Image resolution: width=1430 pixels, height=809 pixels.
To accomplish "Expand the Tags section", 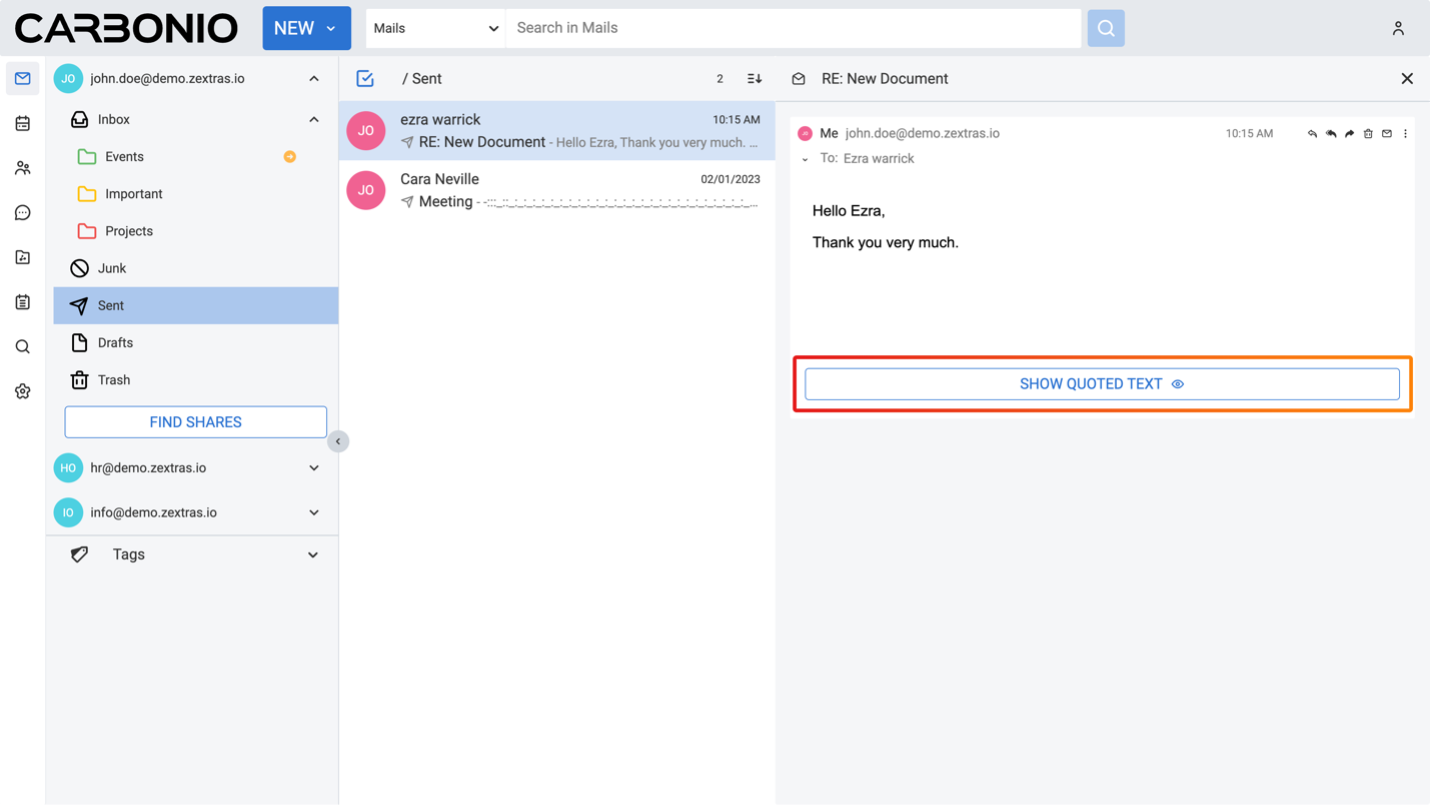I will point(313,555).
